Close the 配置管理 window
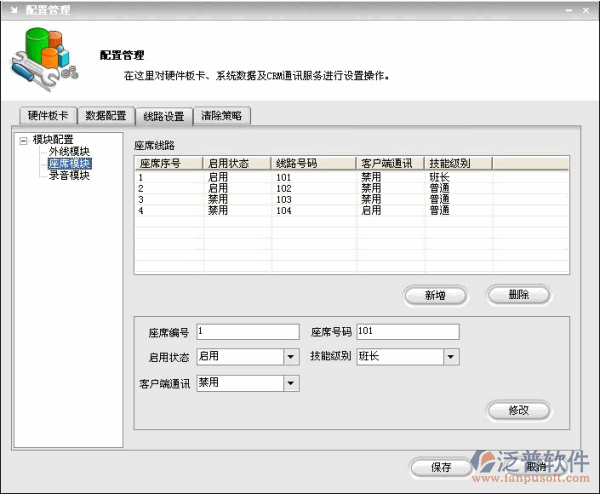Image resolution: width=600 pixels, height=494 pixels. click(x=588, y=7)
